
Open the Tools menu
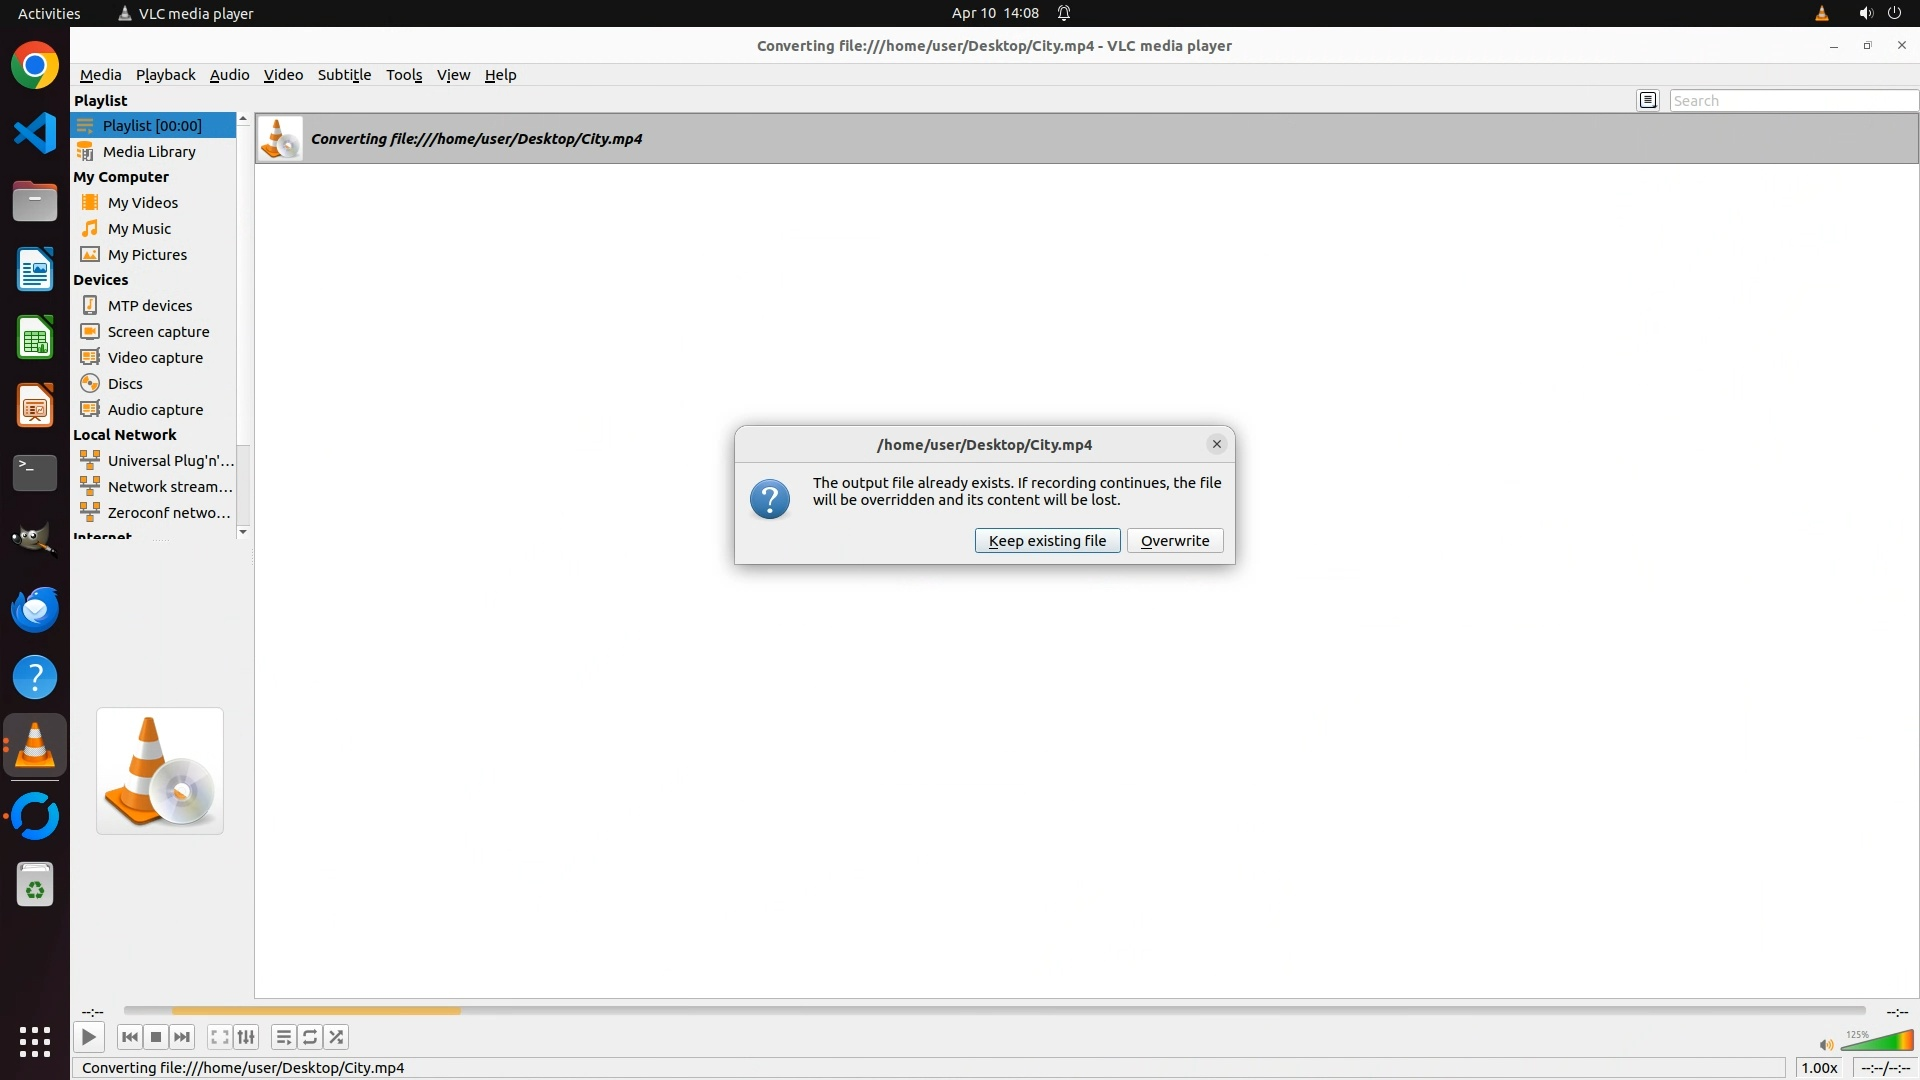point(404,75)
